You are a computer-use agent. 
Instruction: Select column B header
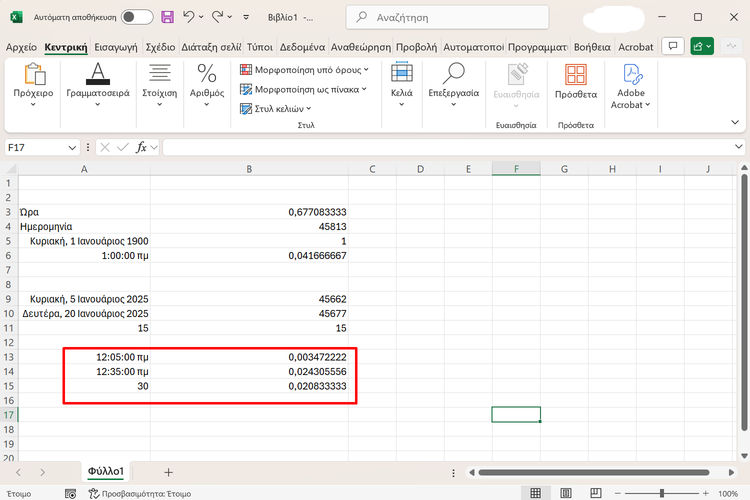pyautogui.click(x=249, y=169)
